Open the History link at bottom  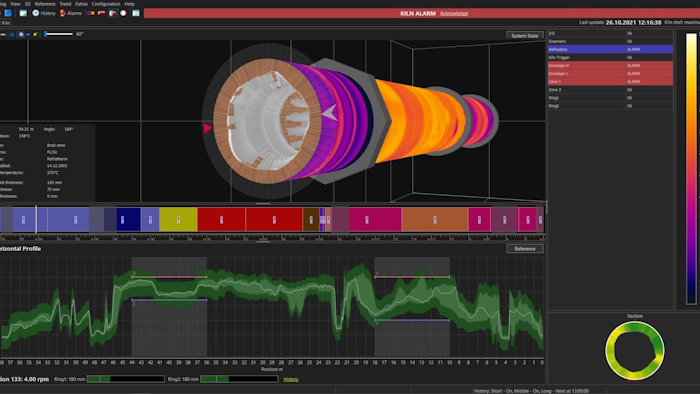[291, 379]
